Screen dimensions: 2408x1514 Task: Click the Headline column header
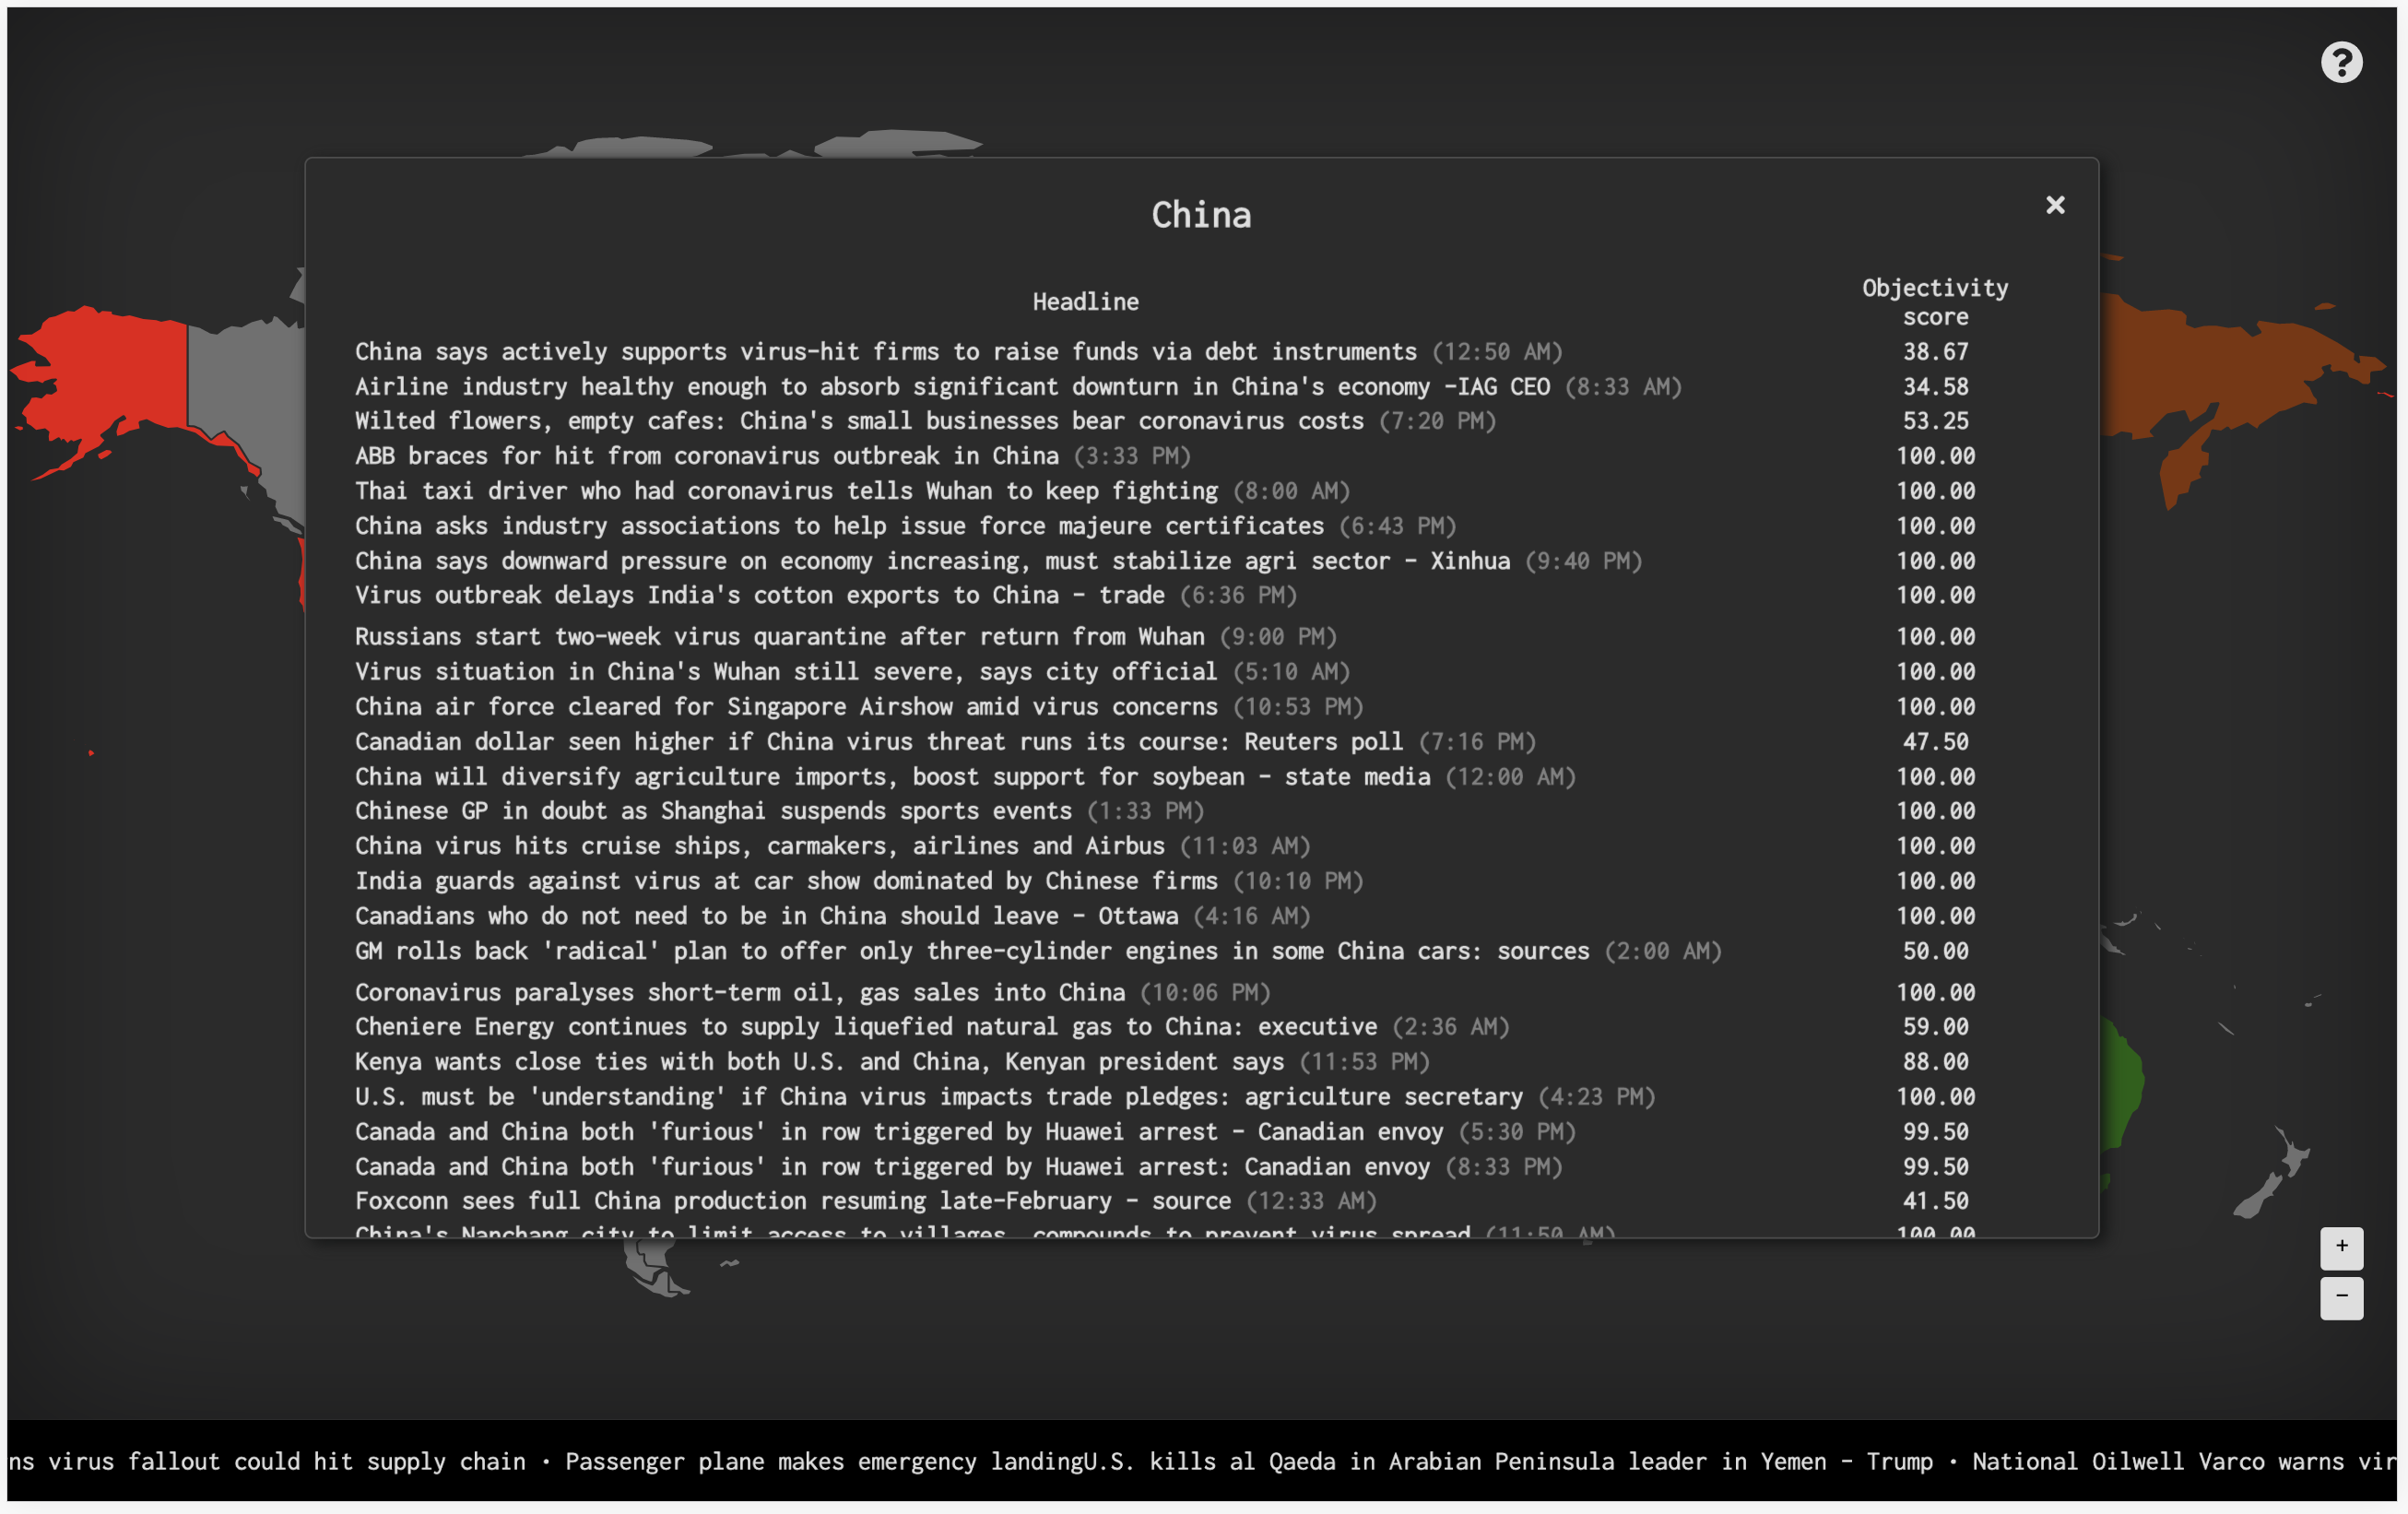point(1085,302)
